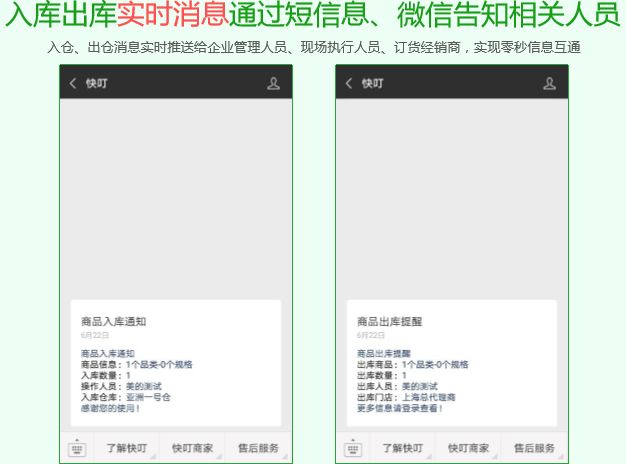
Task: Click the 快叮 title in the left phone header
Action: pyautogui.click(x=96, y=84)
